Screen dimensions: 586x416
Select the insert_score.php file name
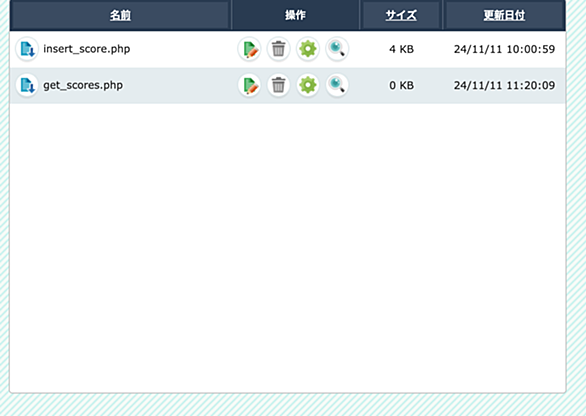[87, 49]
